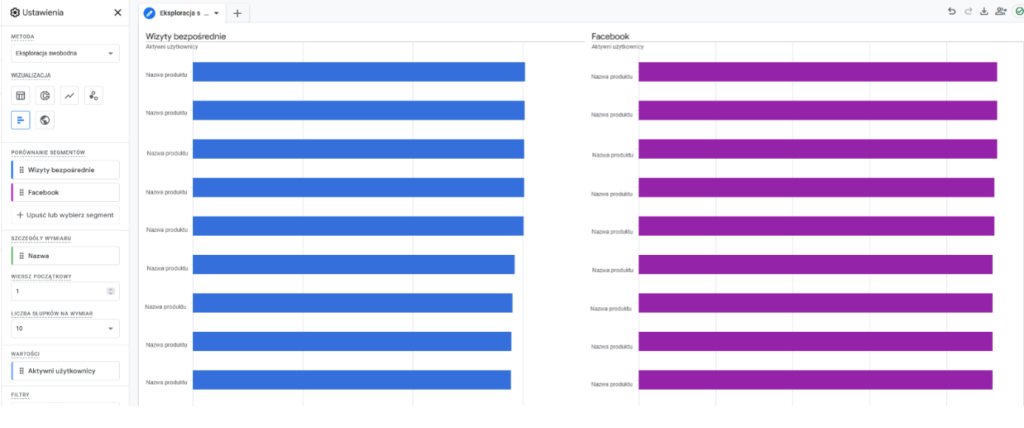The height and width of the screenshot is (428, 1024).
Task: Select the Eksploracja tab
Action: click(x=182, y=13)
